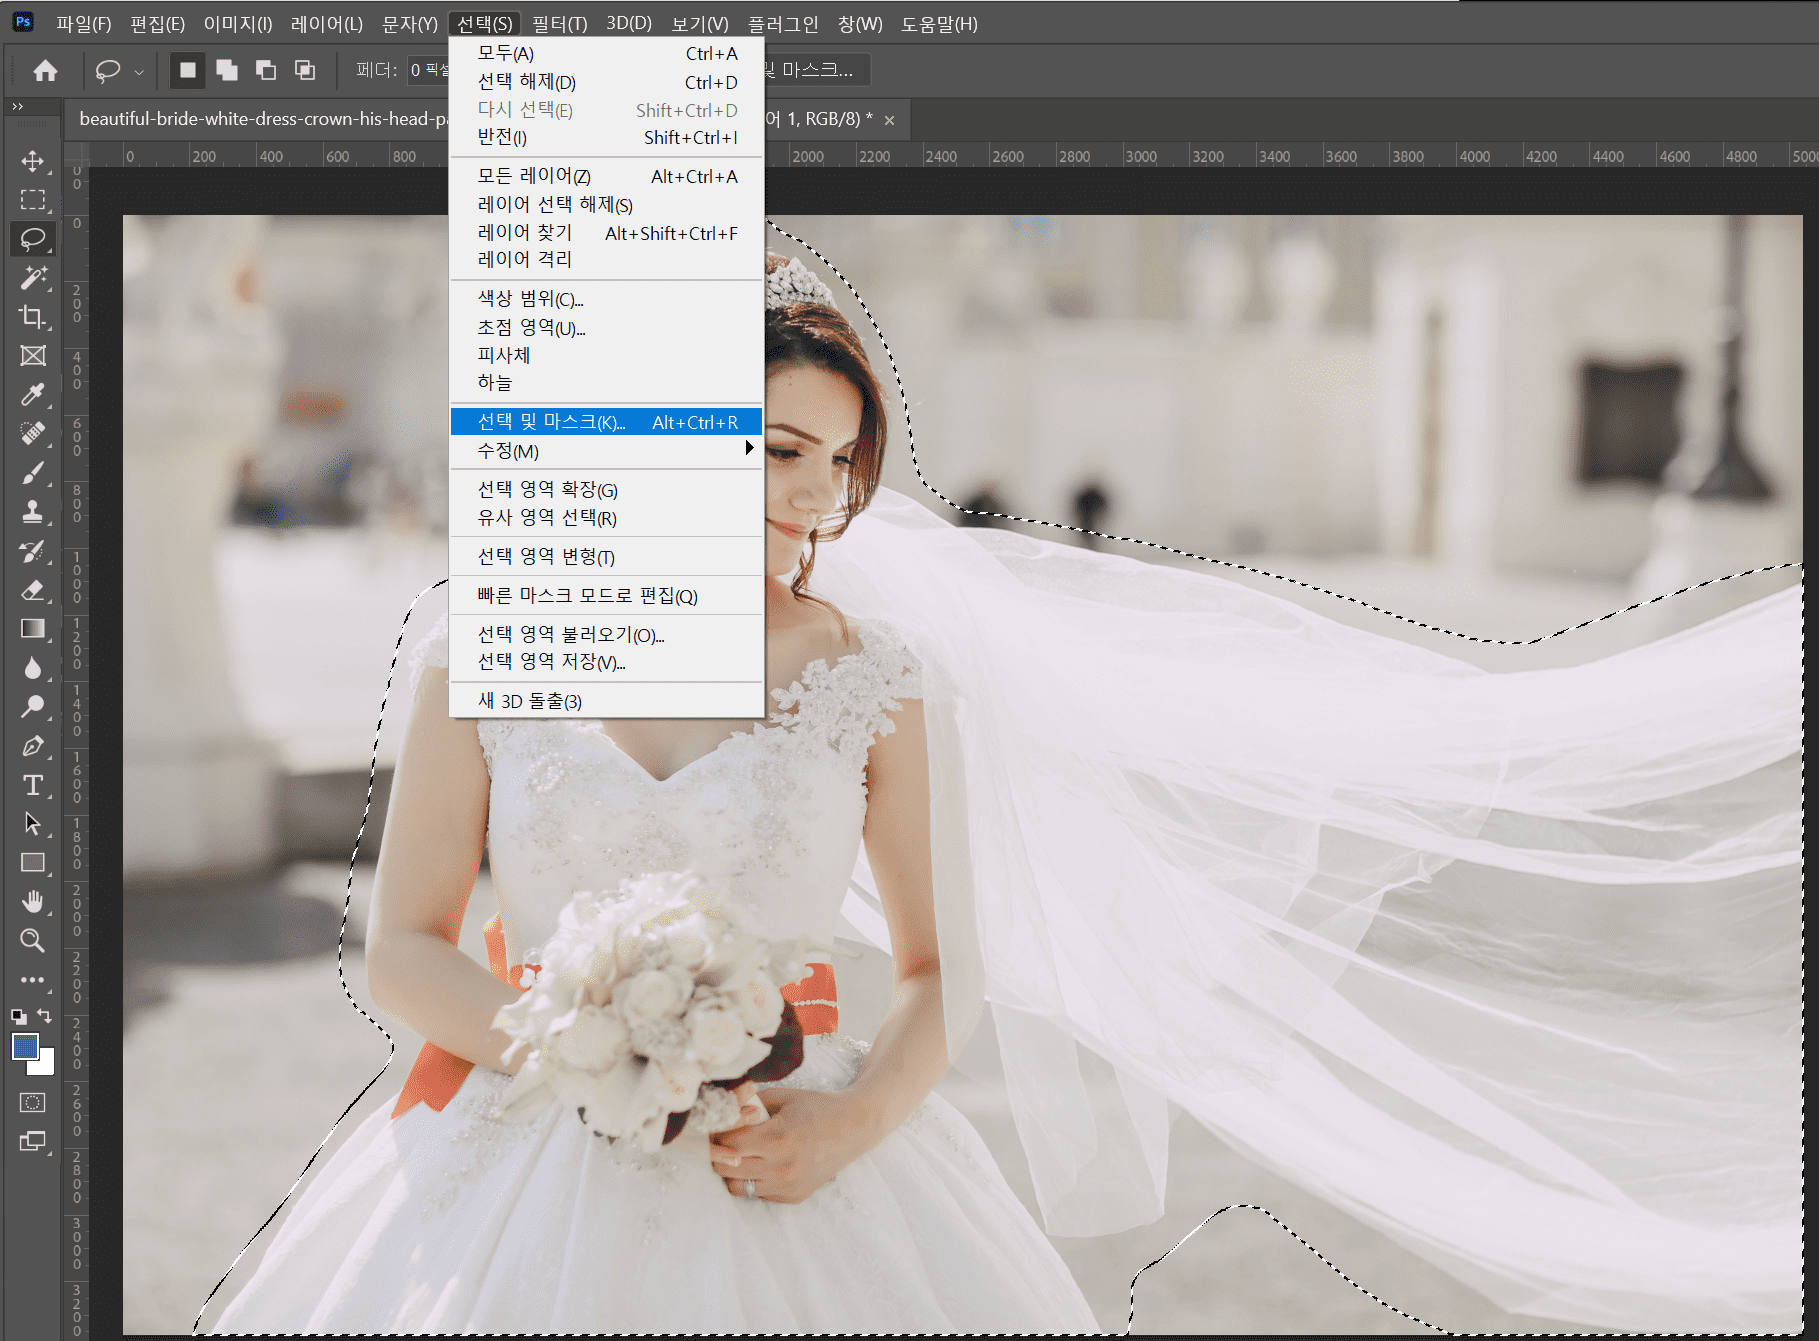Choose 하늘 select sky entry

click(606, 383)
